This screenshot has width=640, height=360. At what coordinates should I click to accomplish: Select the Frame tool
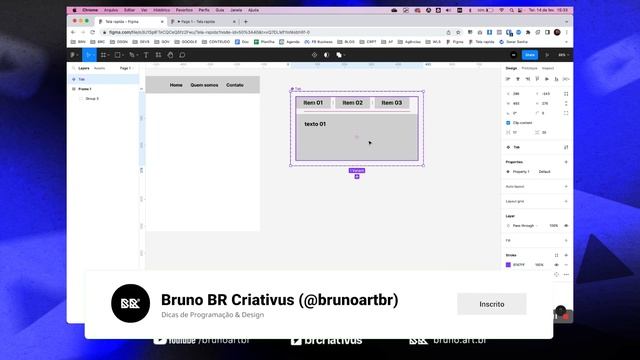click(x=103, y=55)
